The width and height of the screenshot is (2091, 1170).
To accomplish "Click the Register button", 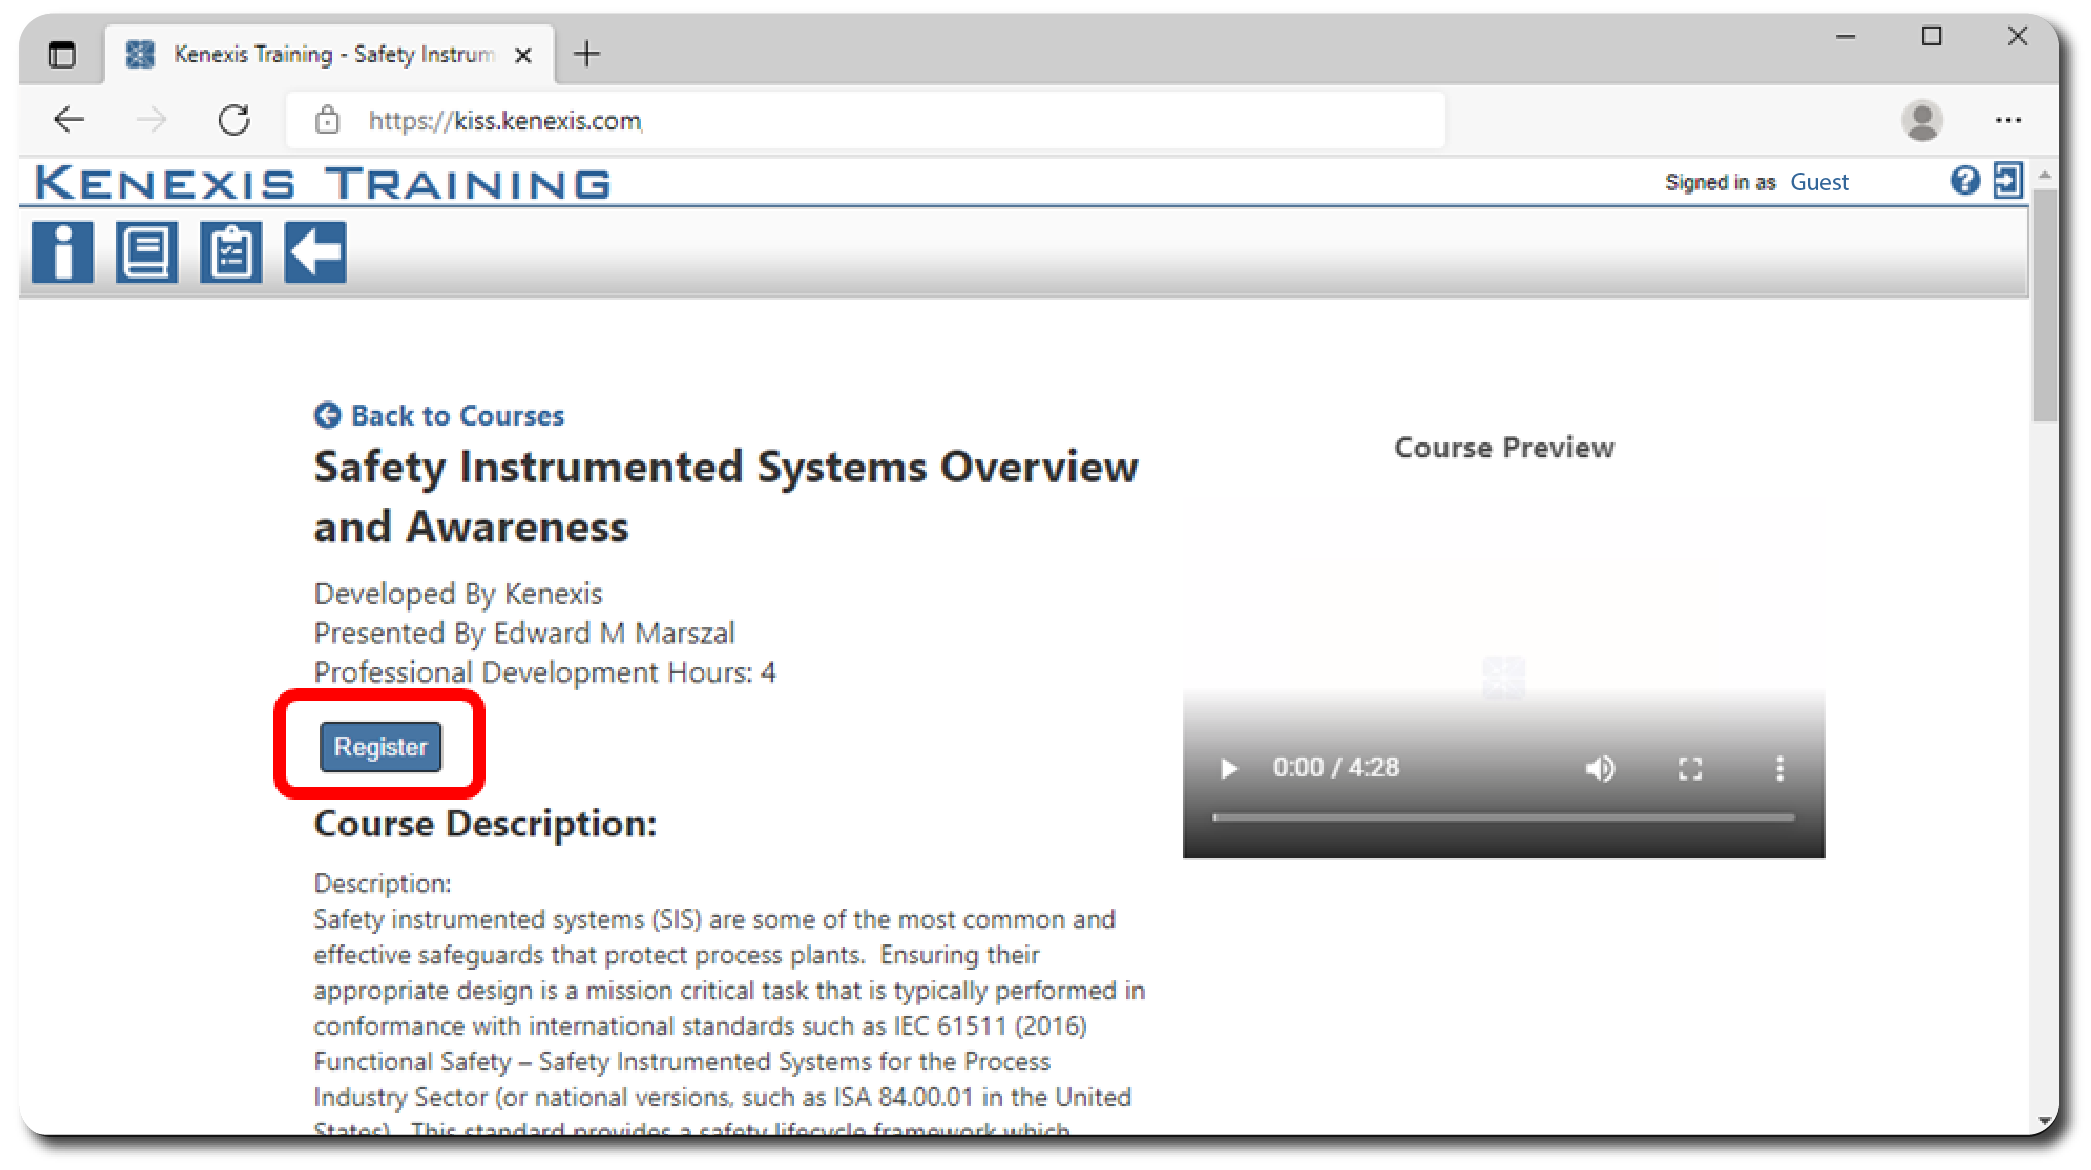I will click(x=380, y=747).
